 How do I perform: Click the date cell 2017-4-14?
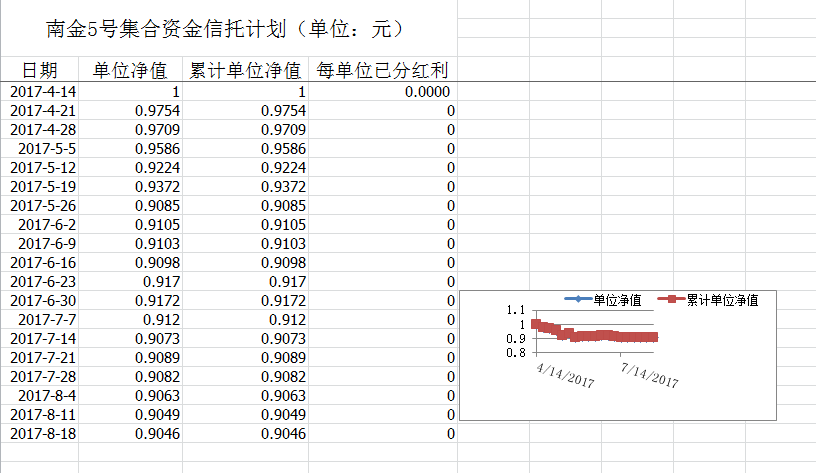tap(43, 92)
